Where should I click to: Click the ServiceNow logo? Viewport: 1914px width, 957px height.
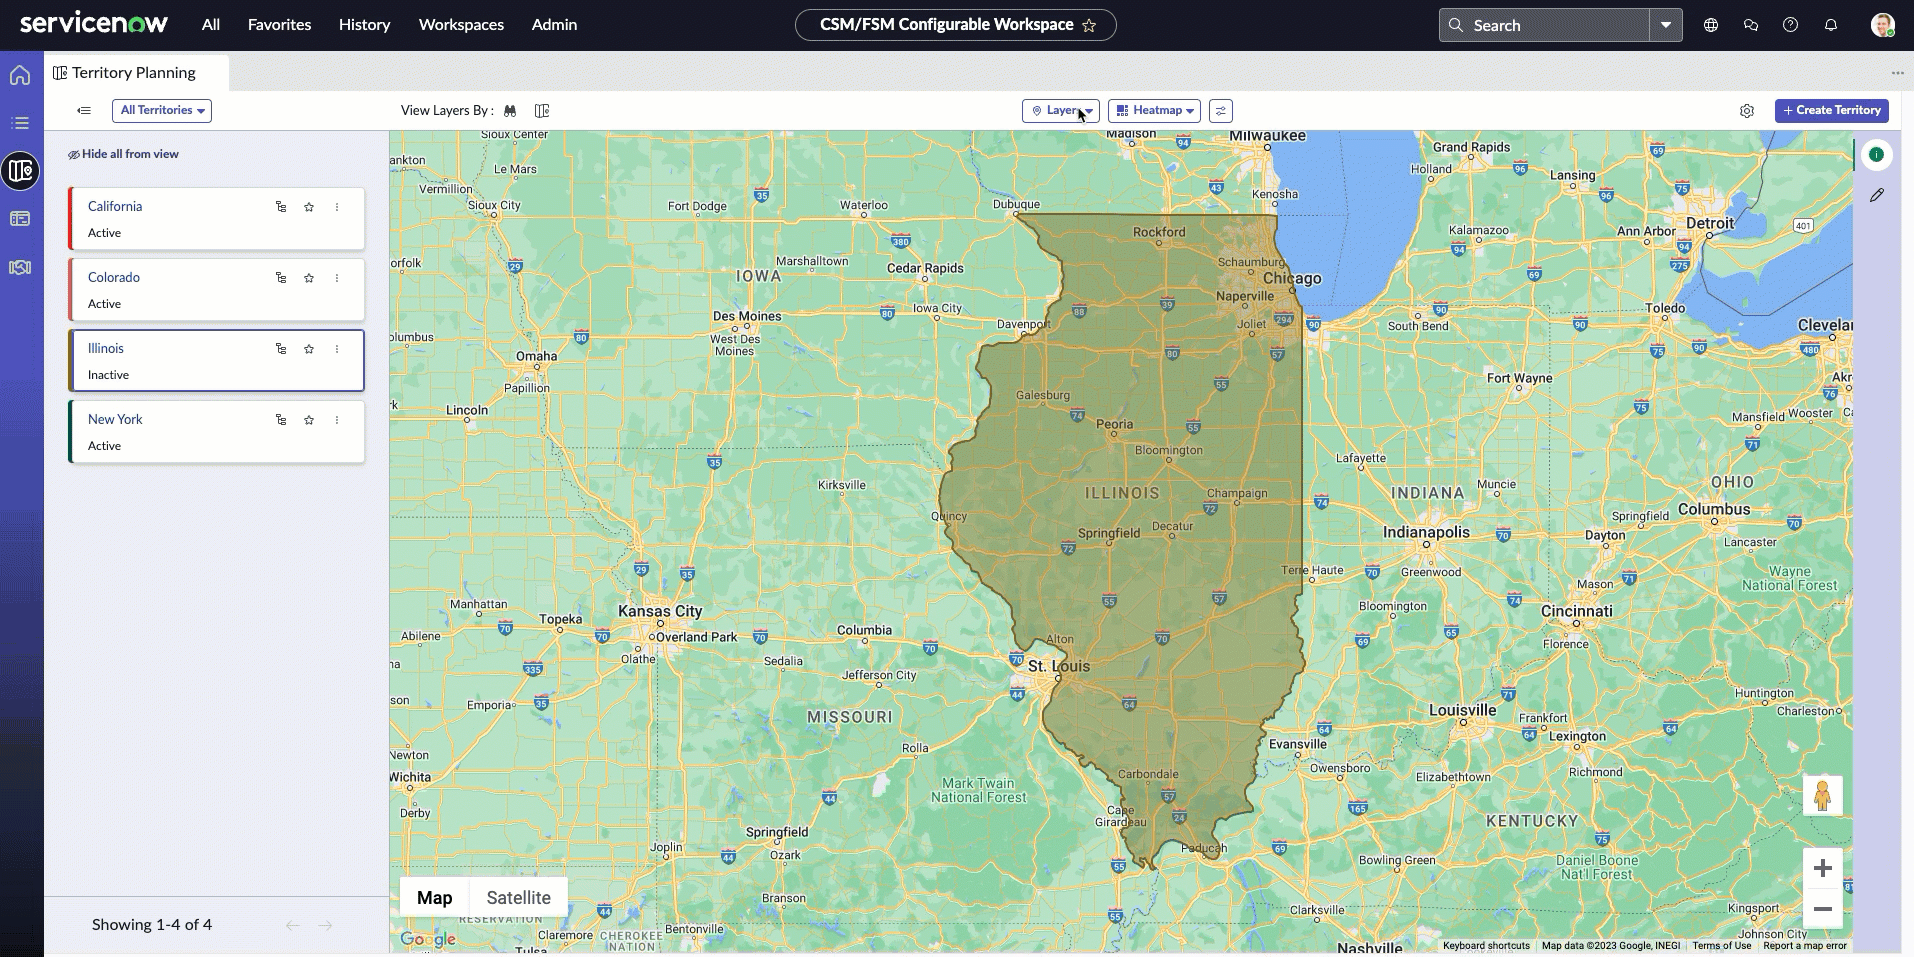(x=94, y=24)
